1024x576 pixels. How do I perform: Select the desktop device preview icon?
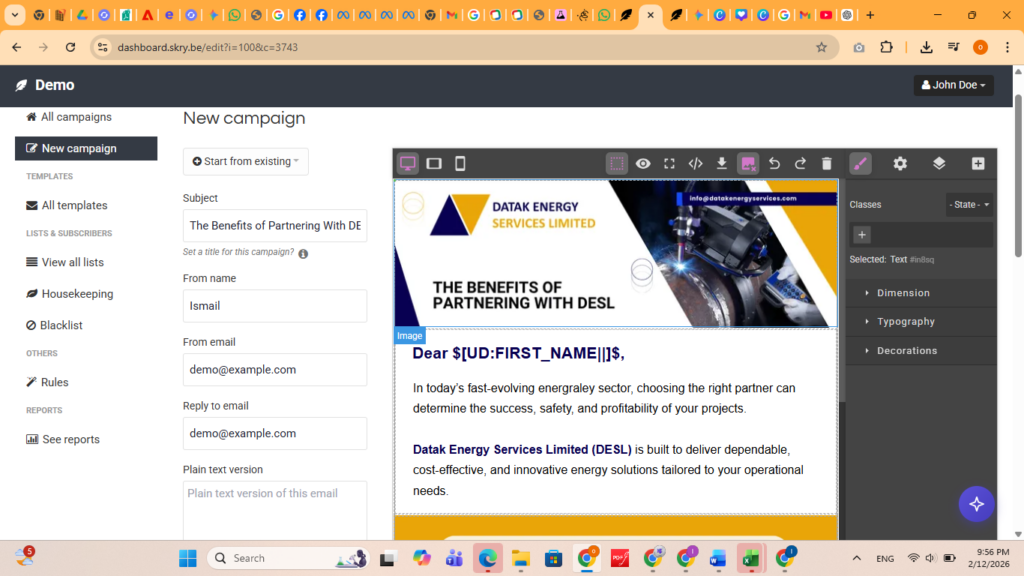408,163
